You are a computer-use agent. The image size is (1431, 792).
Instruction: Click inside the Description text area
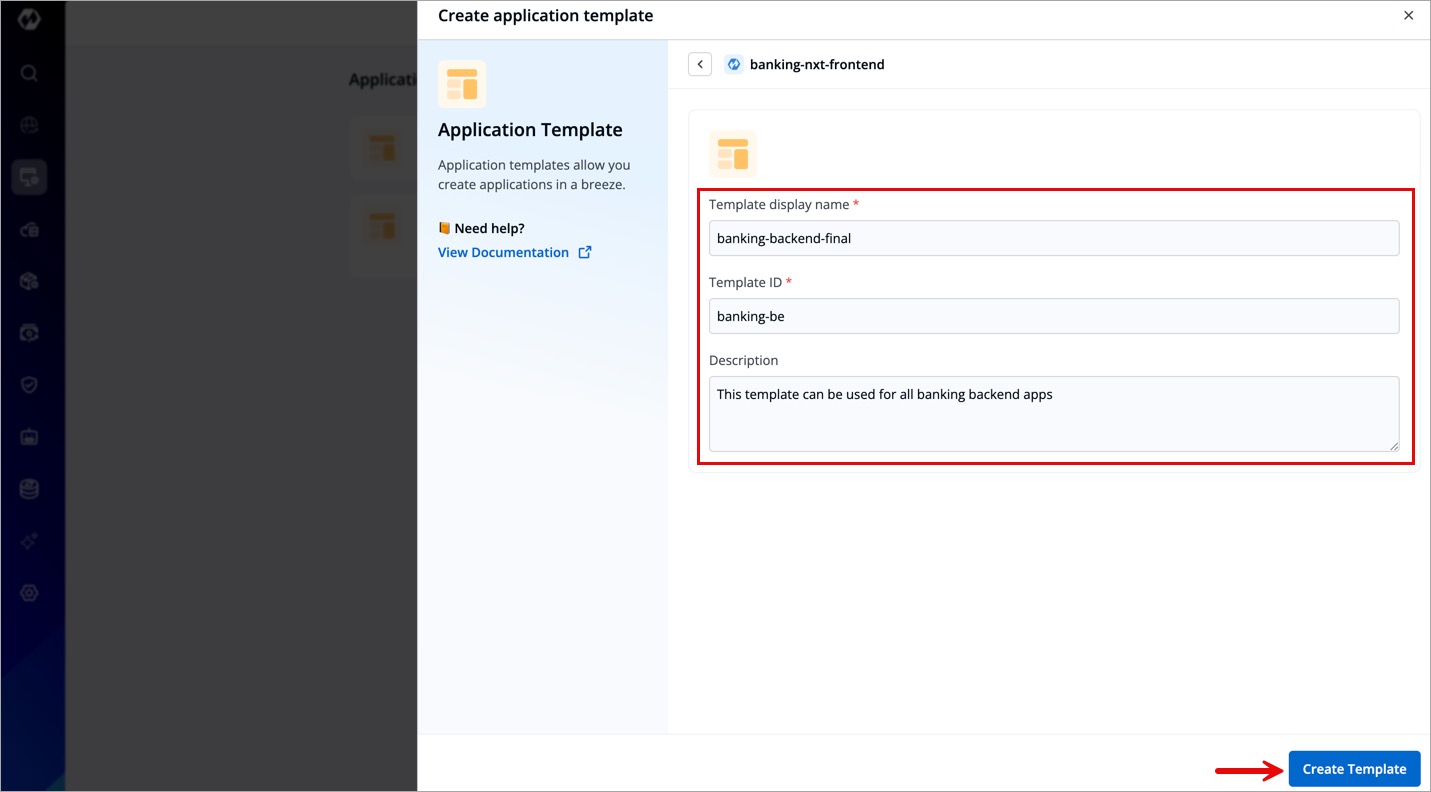[x=1053, y=413]
